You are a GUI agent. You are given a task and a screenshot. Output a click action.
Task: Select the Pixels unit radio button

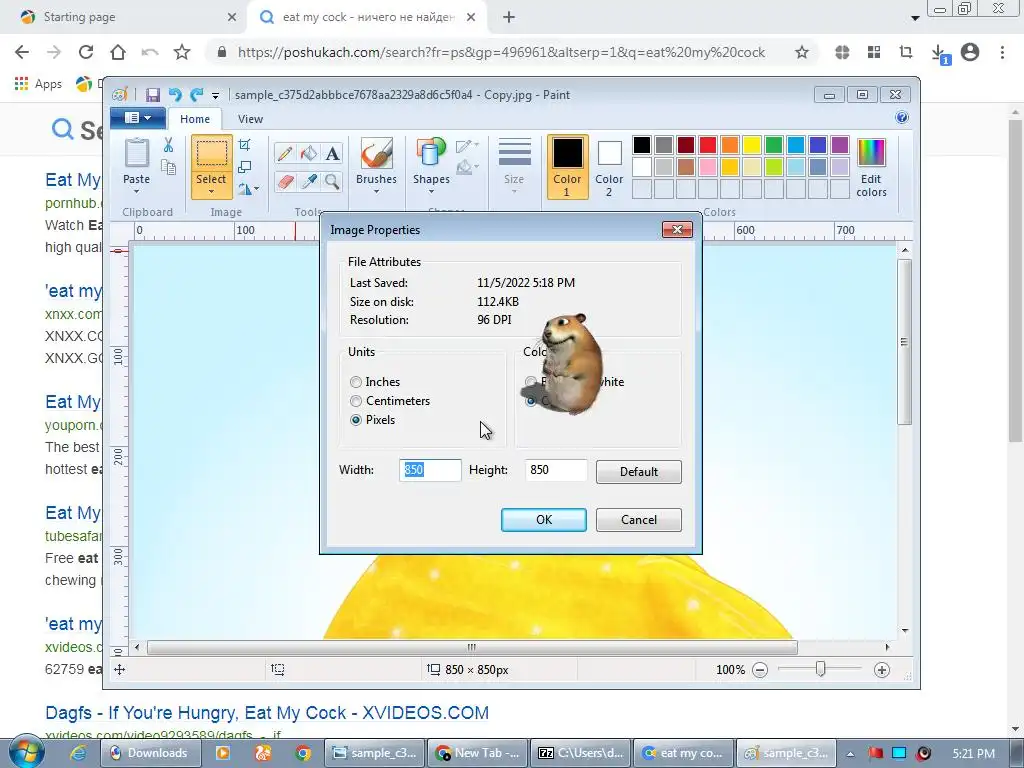coord(356,420)
